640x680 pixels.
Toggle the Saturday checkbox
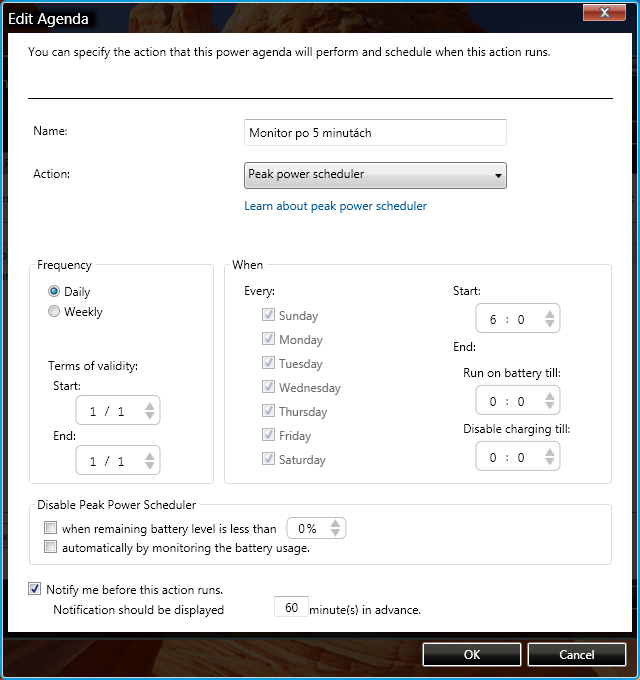click(267, 459)
